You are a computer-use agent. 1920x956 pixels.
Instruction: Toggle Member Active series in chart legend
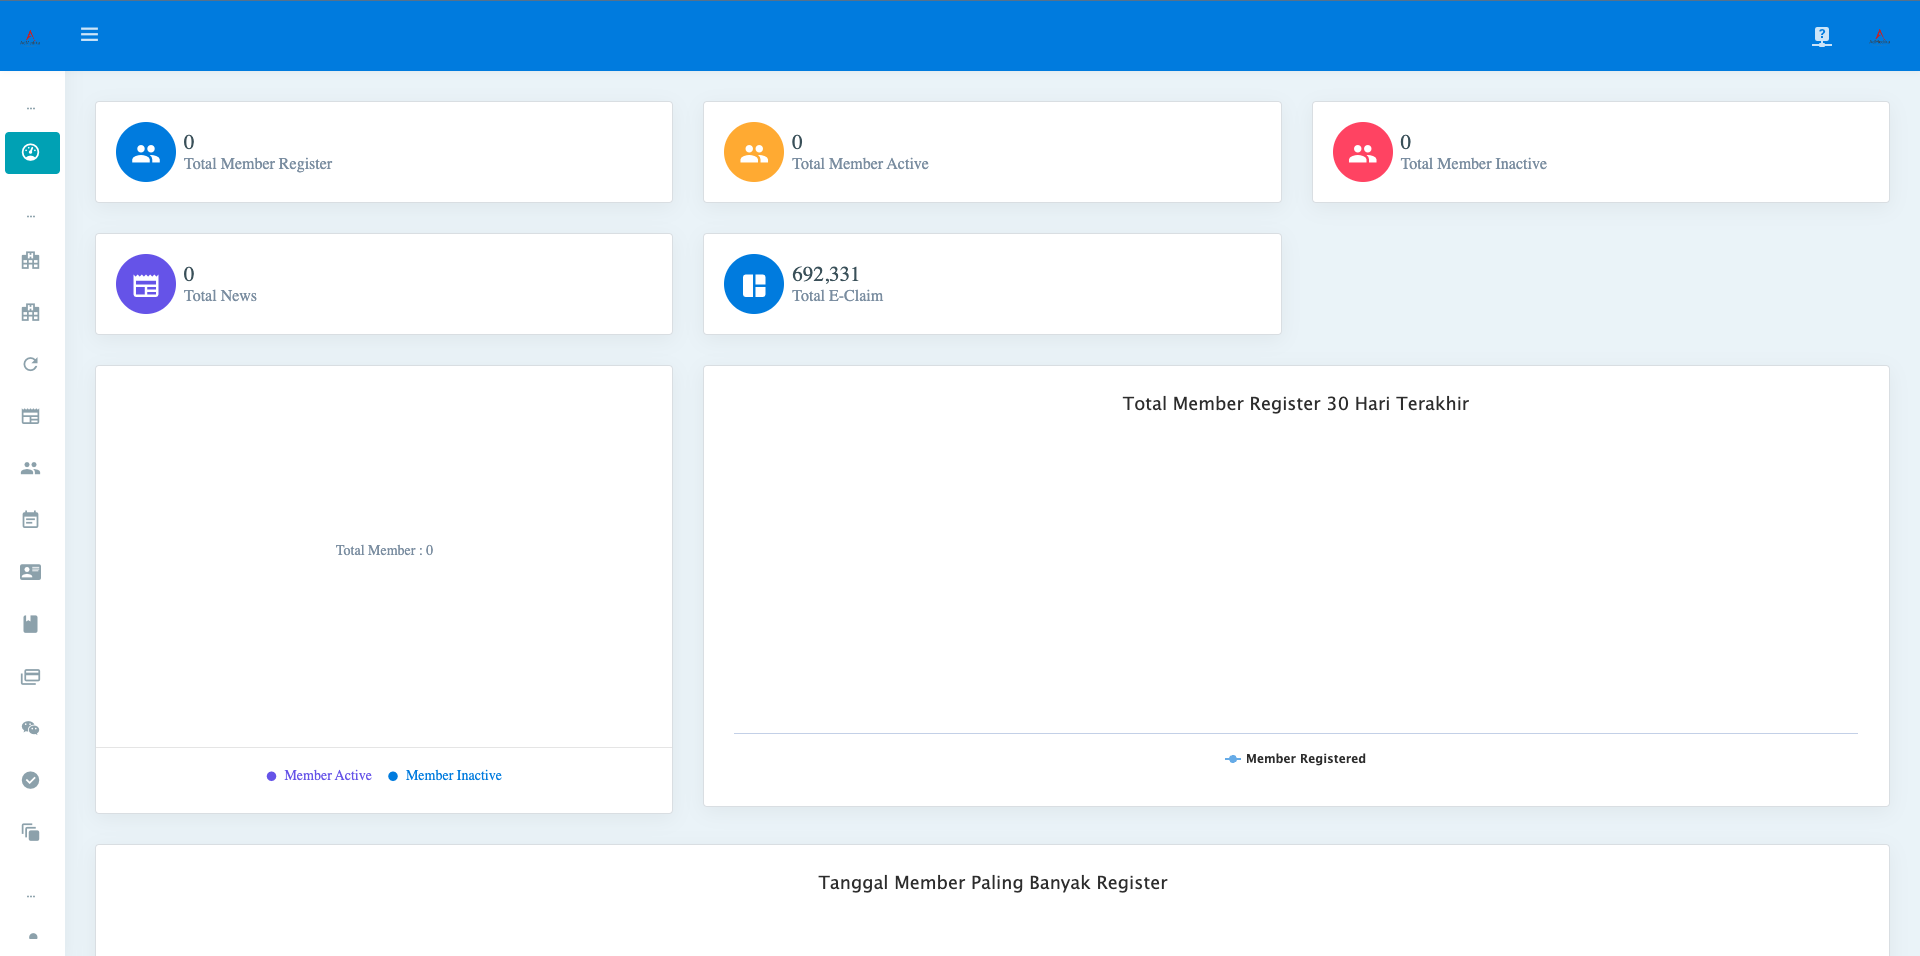[x=319, y=776]
